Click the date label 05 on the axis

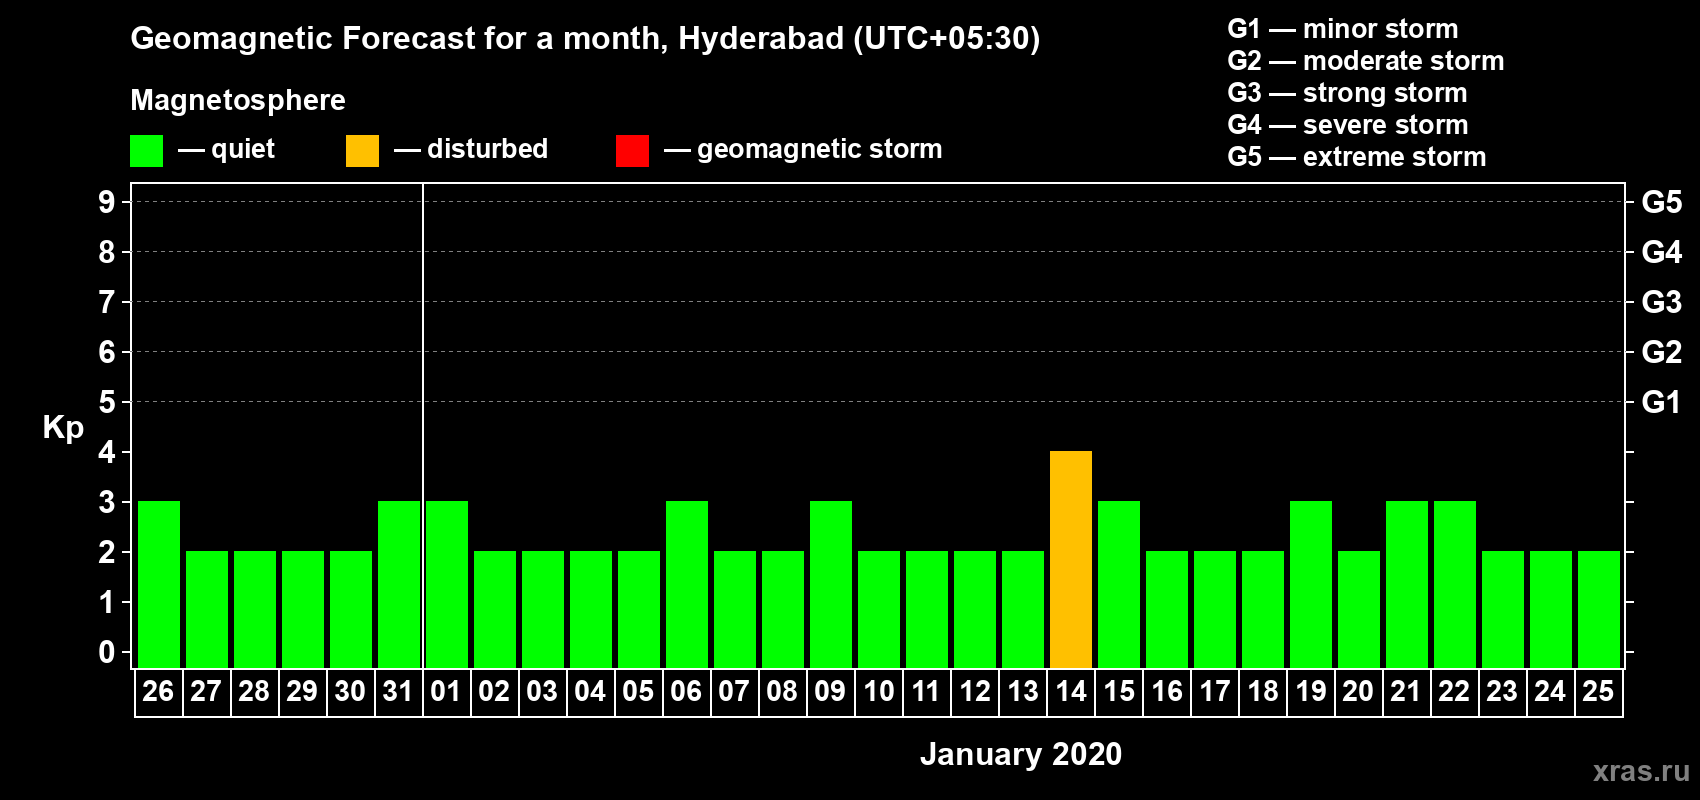(x=638, y=692)
